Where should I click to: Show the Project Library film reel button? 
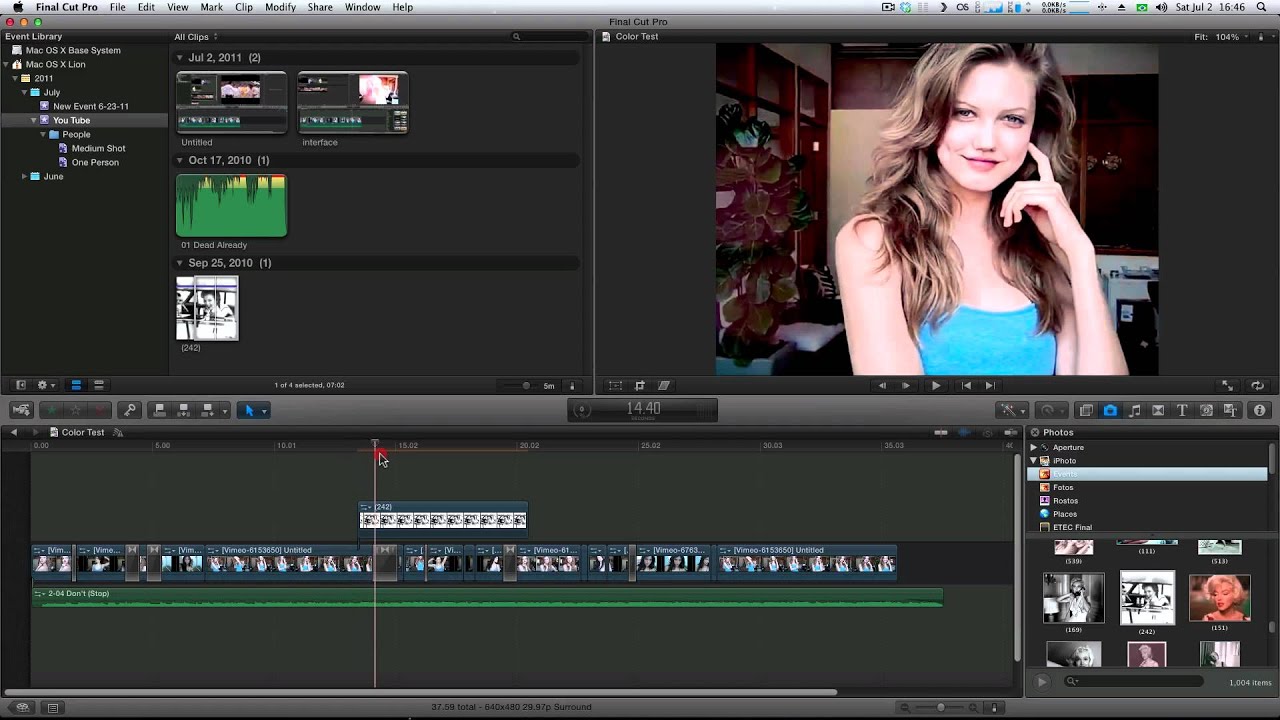22,707
